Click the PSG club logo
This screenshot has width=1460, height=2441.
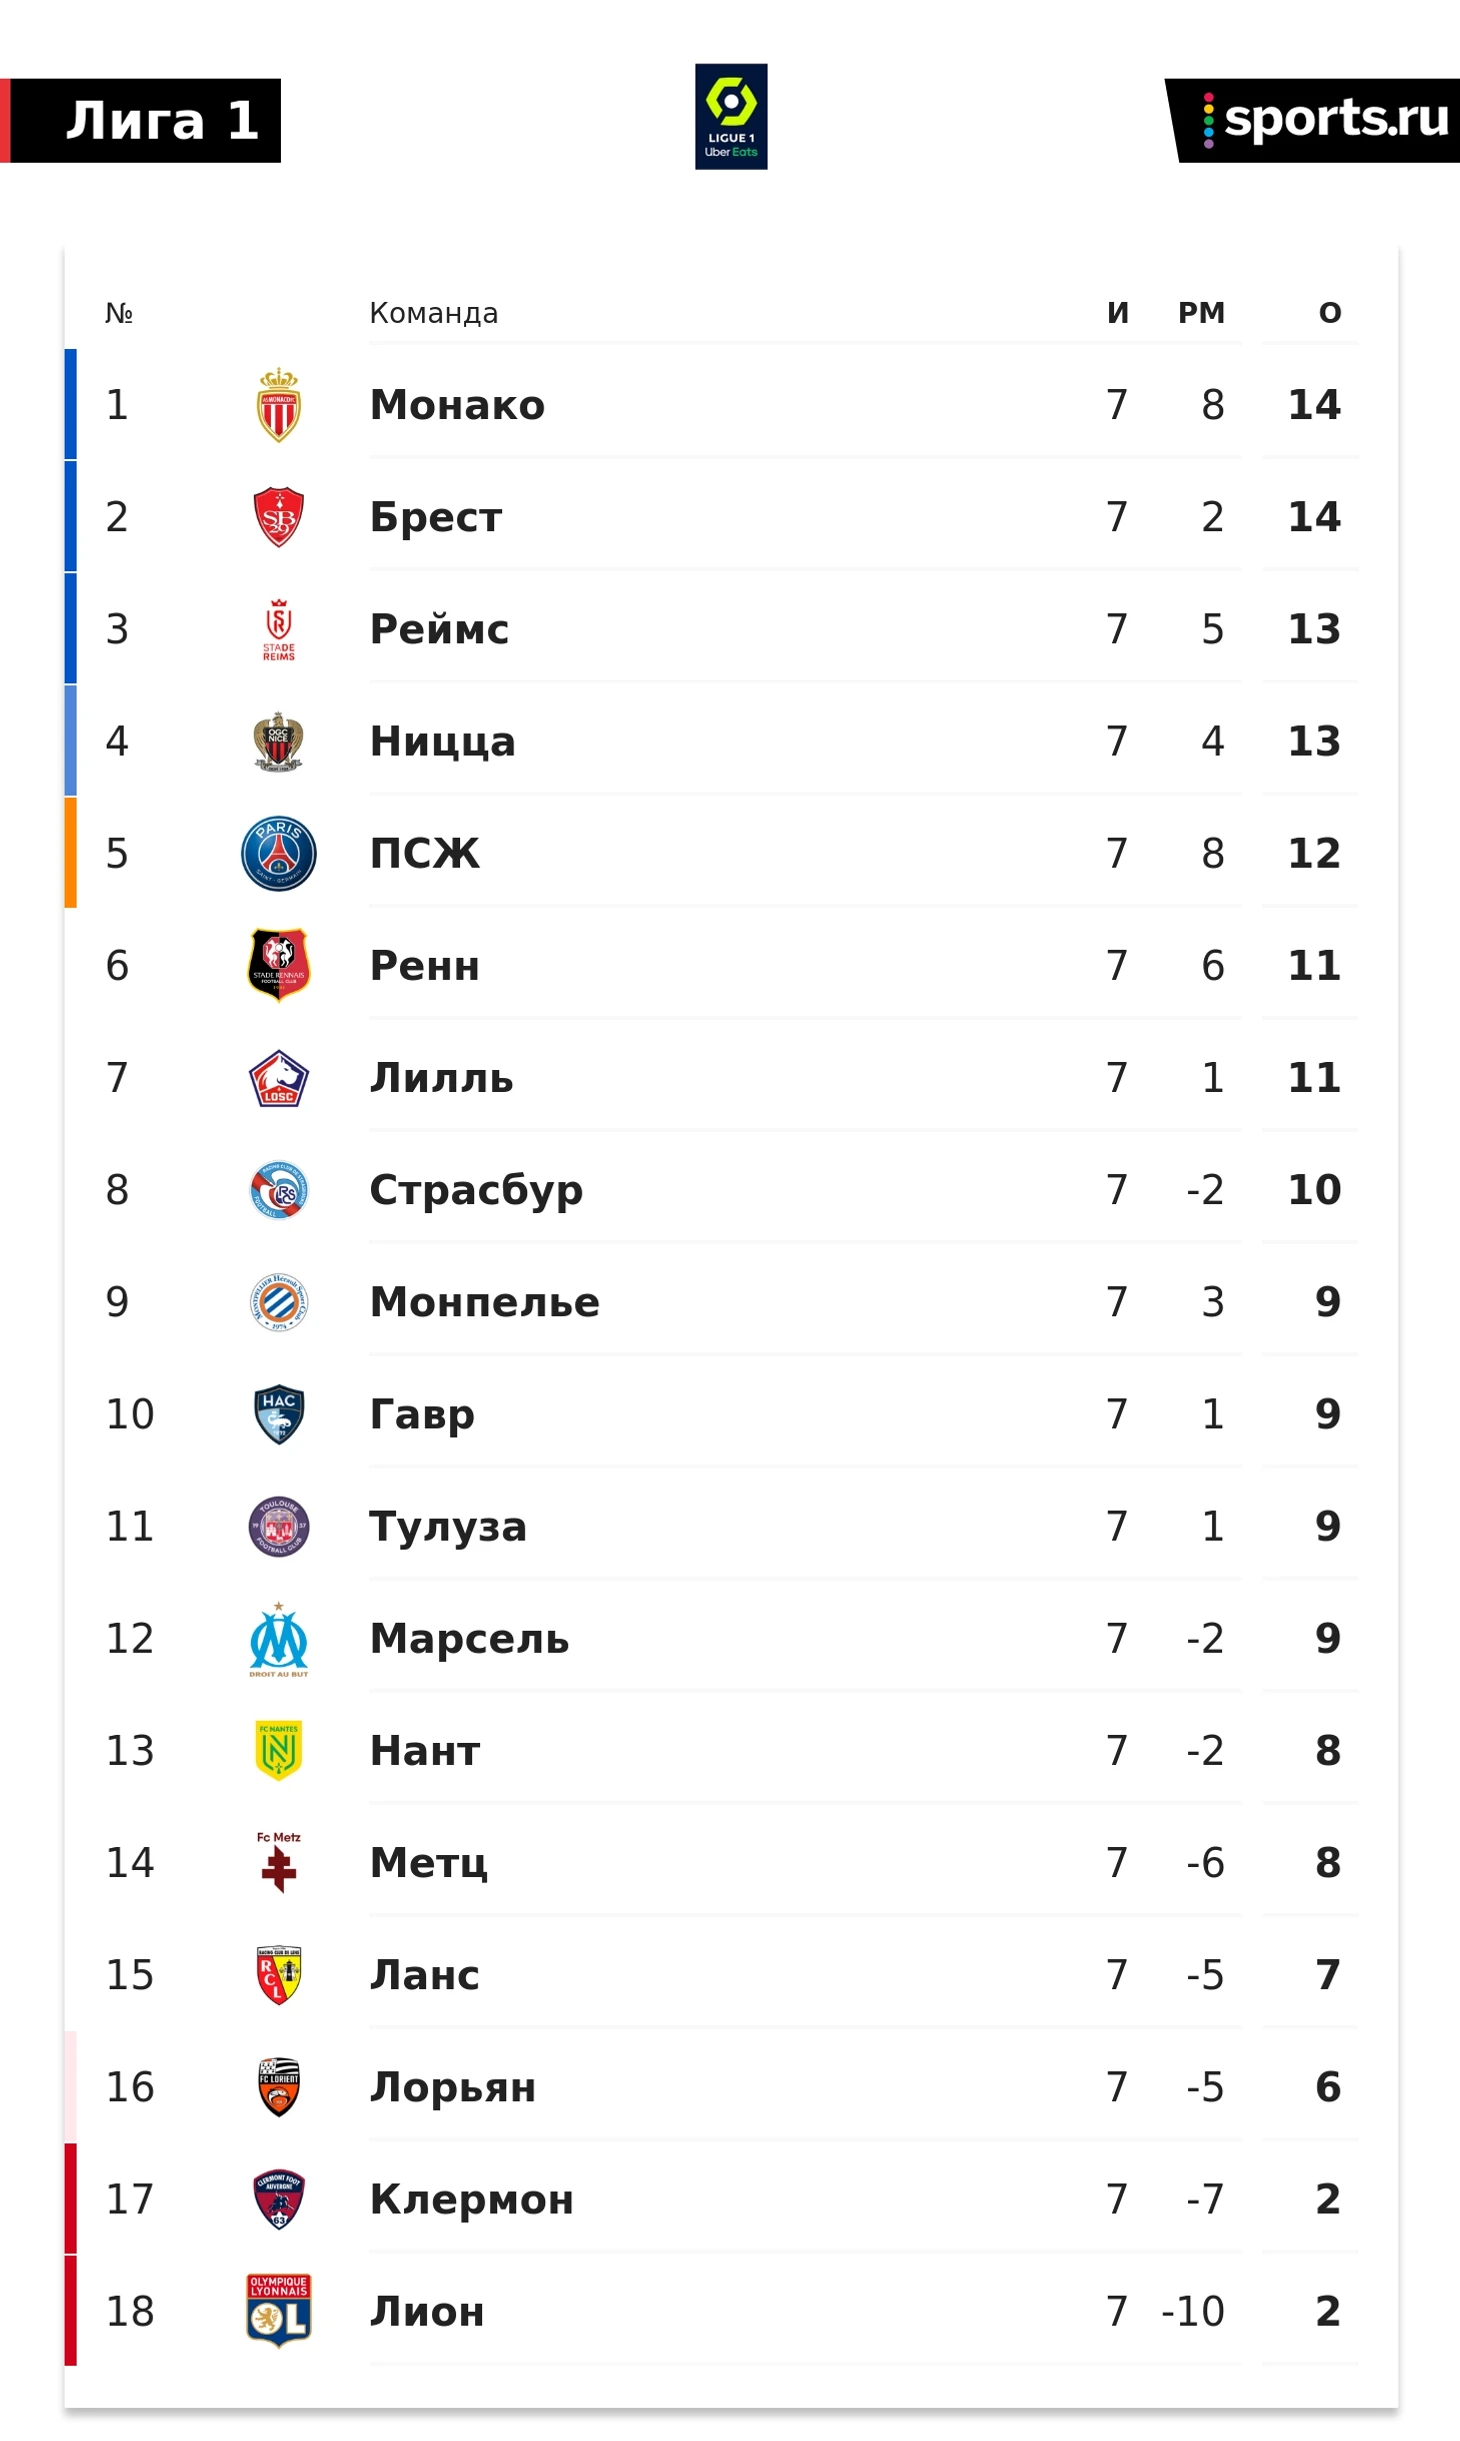click(279, 853)
